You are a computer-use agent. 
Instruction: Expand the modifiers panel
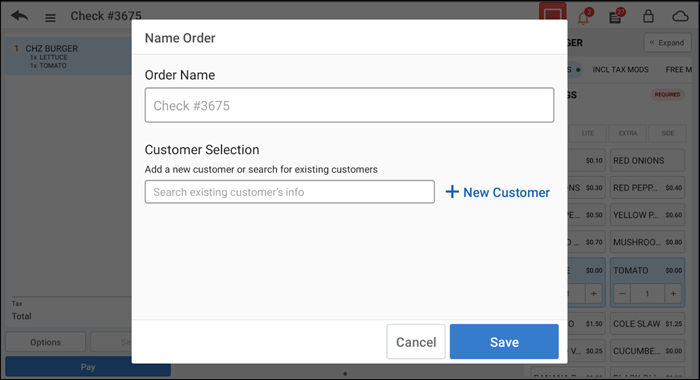(667, 43)
